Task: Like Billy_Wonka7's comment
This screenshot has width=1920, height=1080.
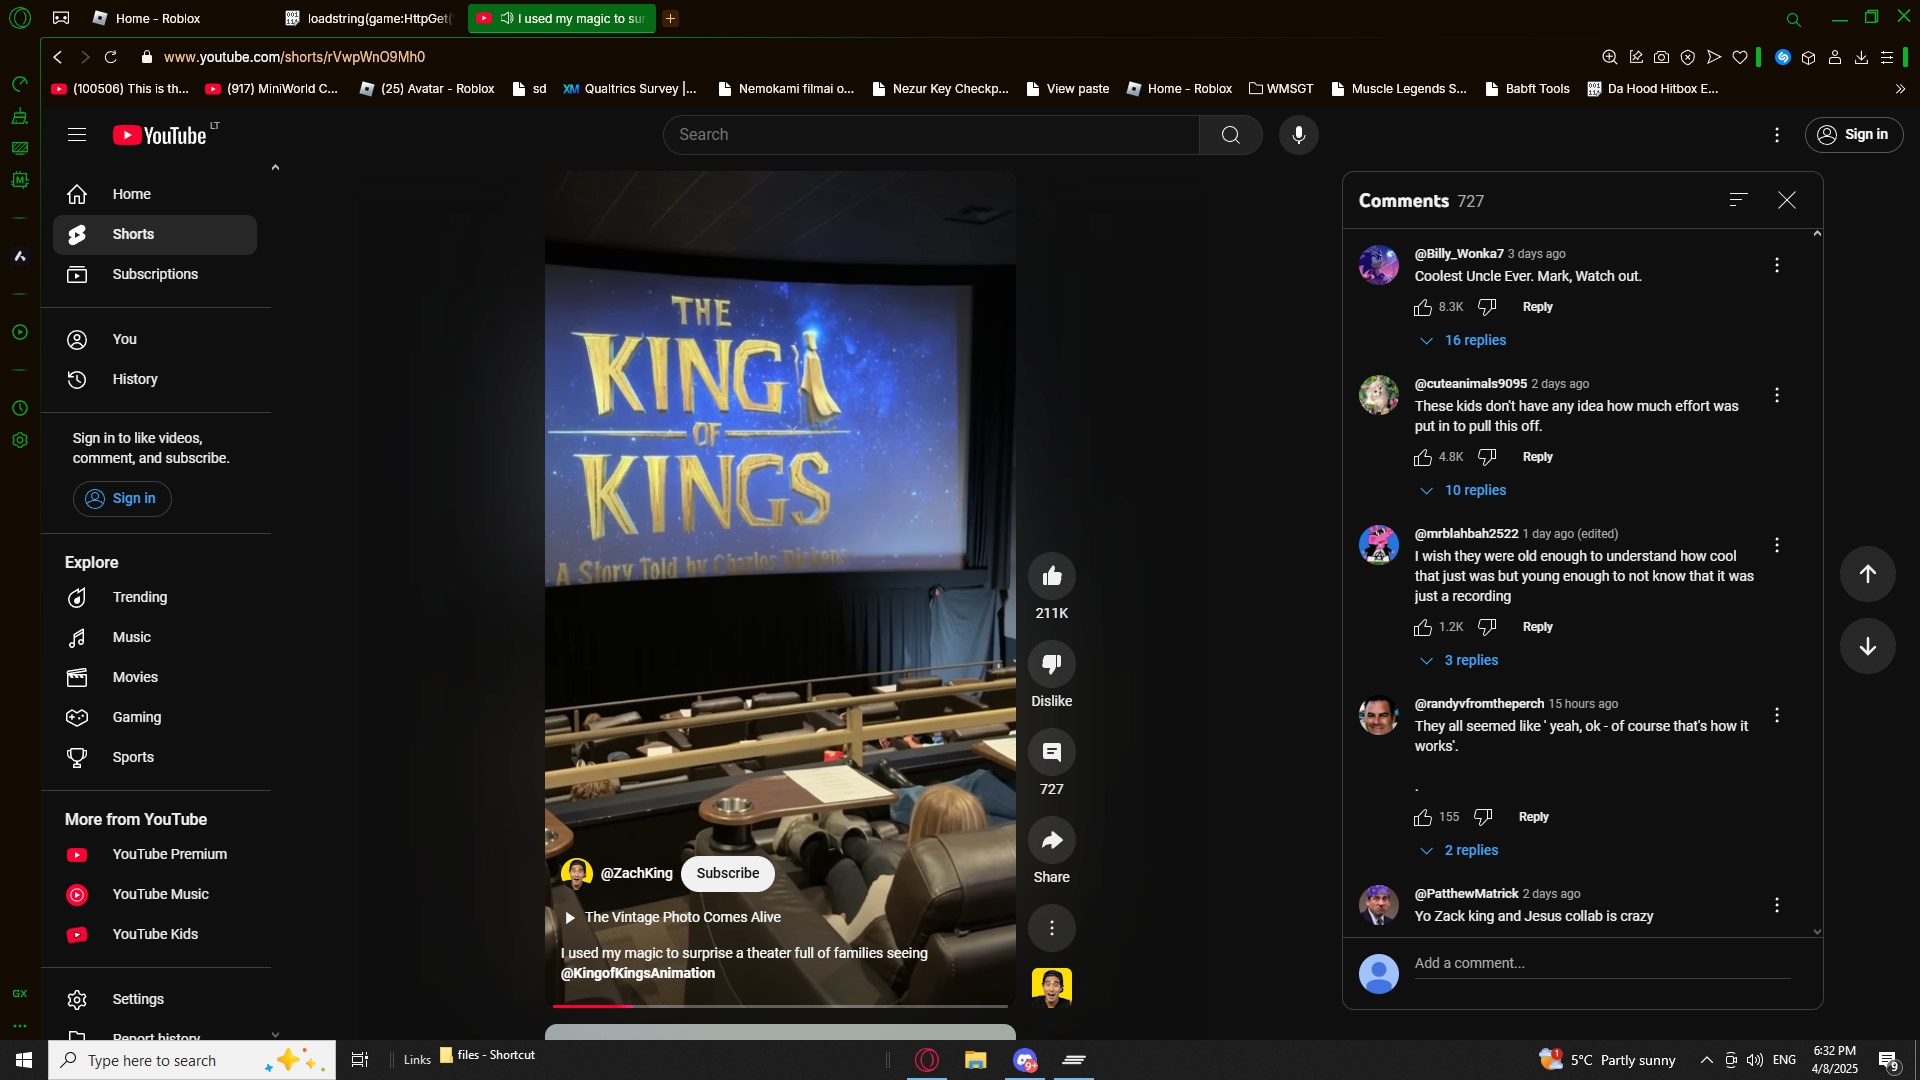Action: point(1423,308)
